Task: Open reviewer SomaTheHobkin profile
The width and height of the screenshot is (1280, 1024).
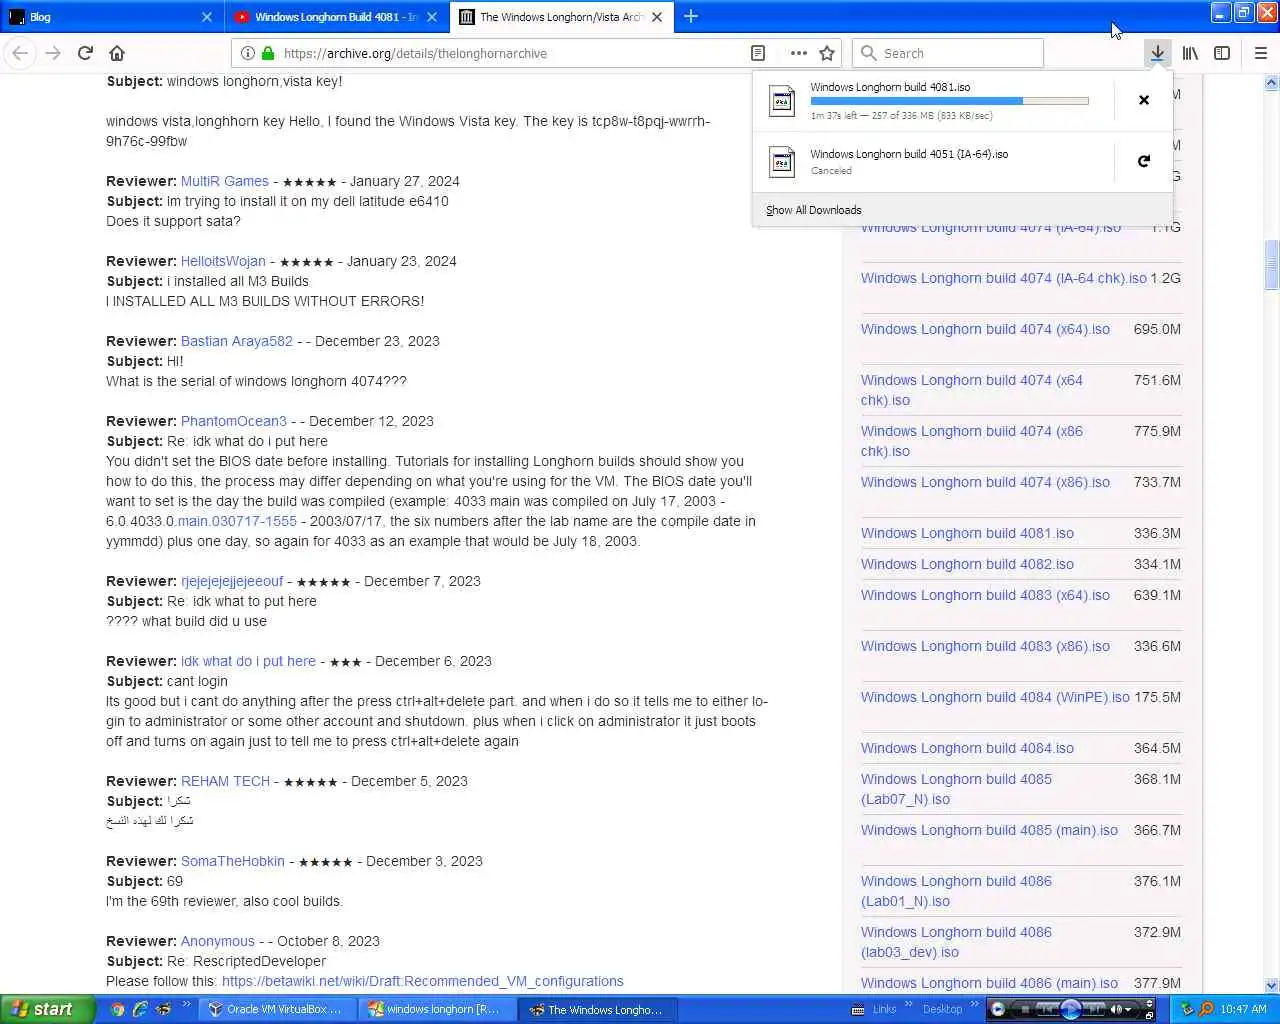Action: tap(233, 861)
